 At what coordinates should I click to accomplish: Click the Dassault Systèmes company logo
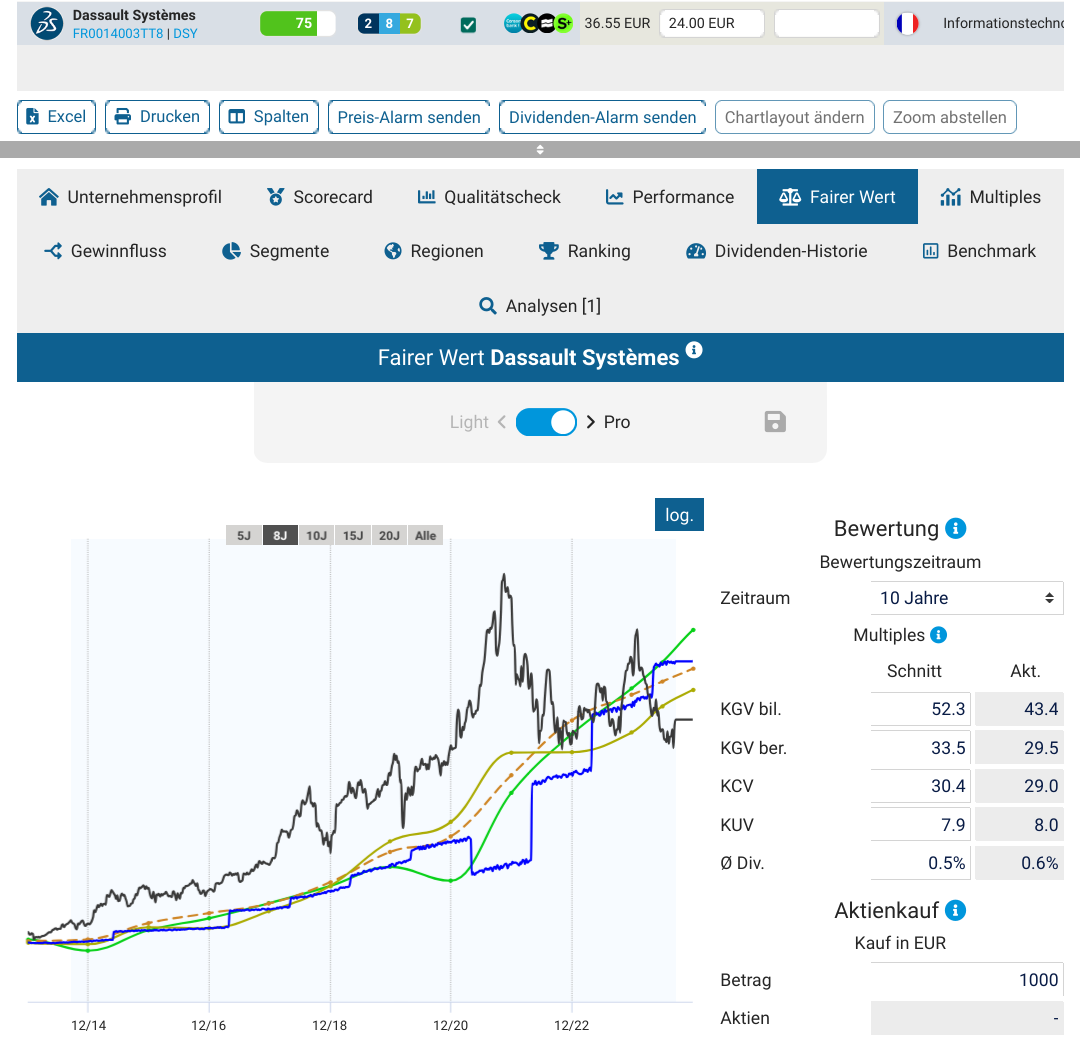(47, 23)
